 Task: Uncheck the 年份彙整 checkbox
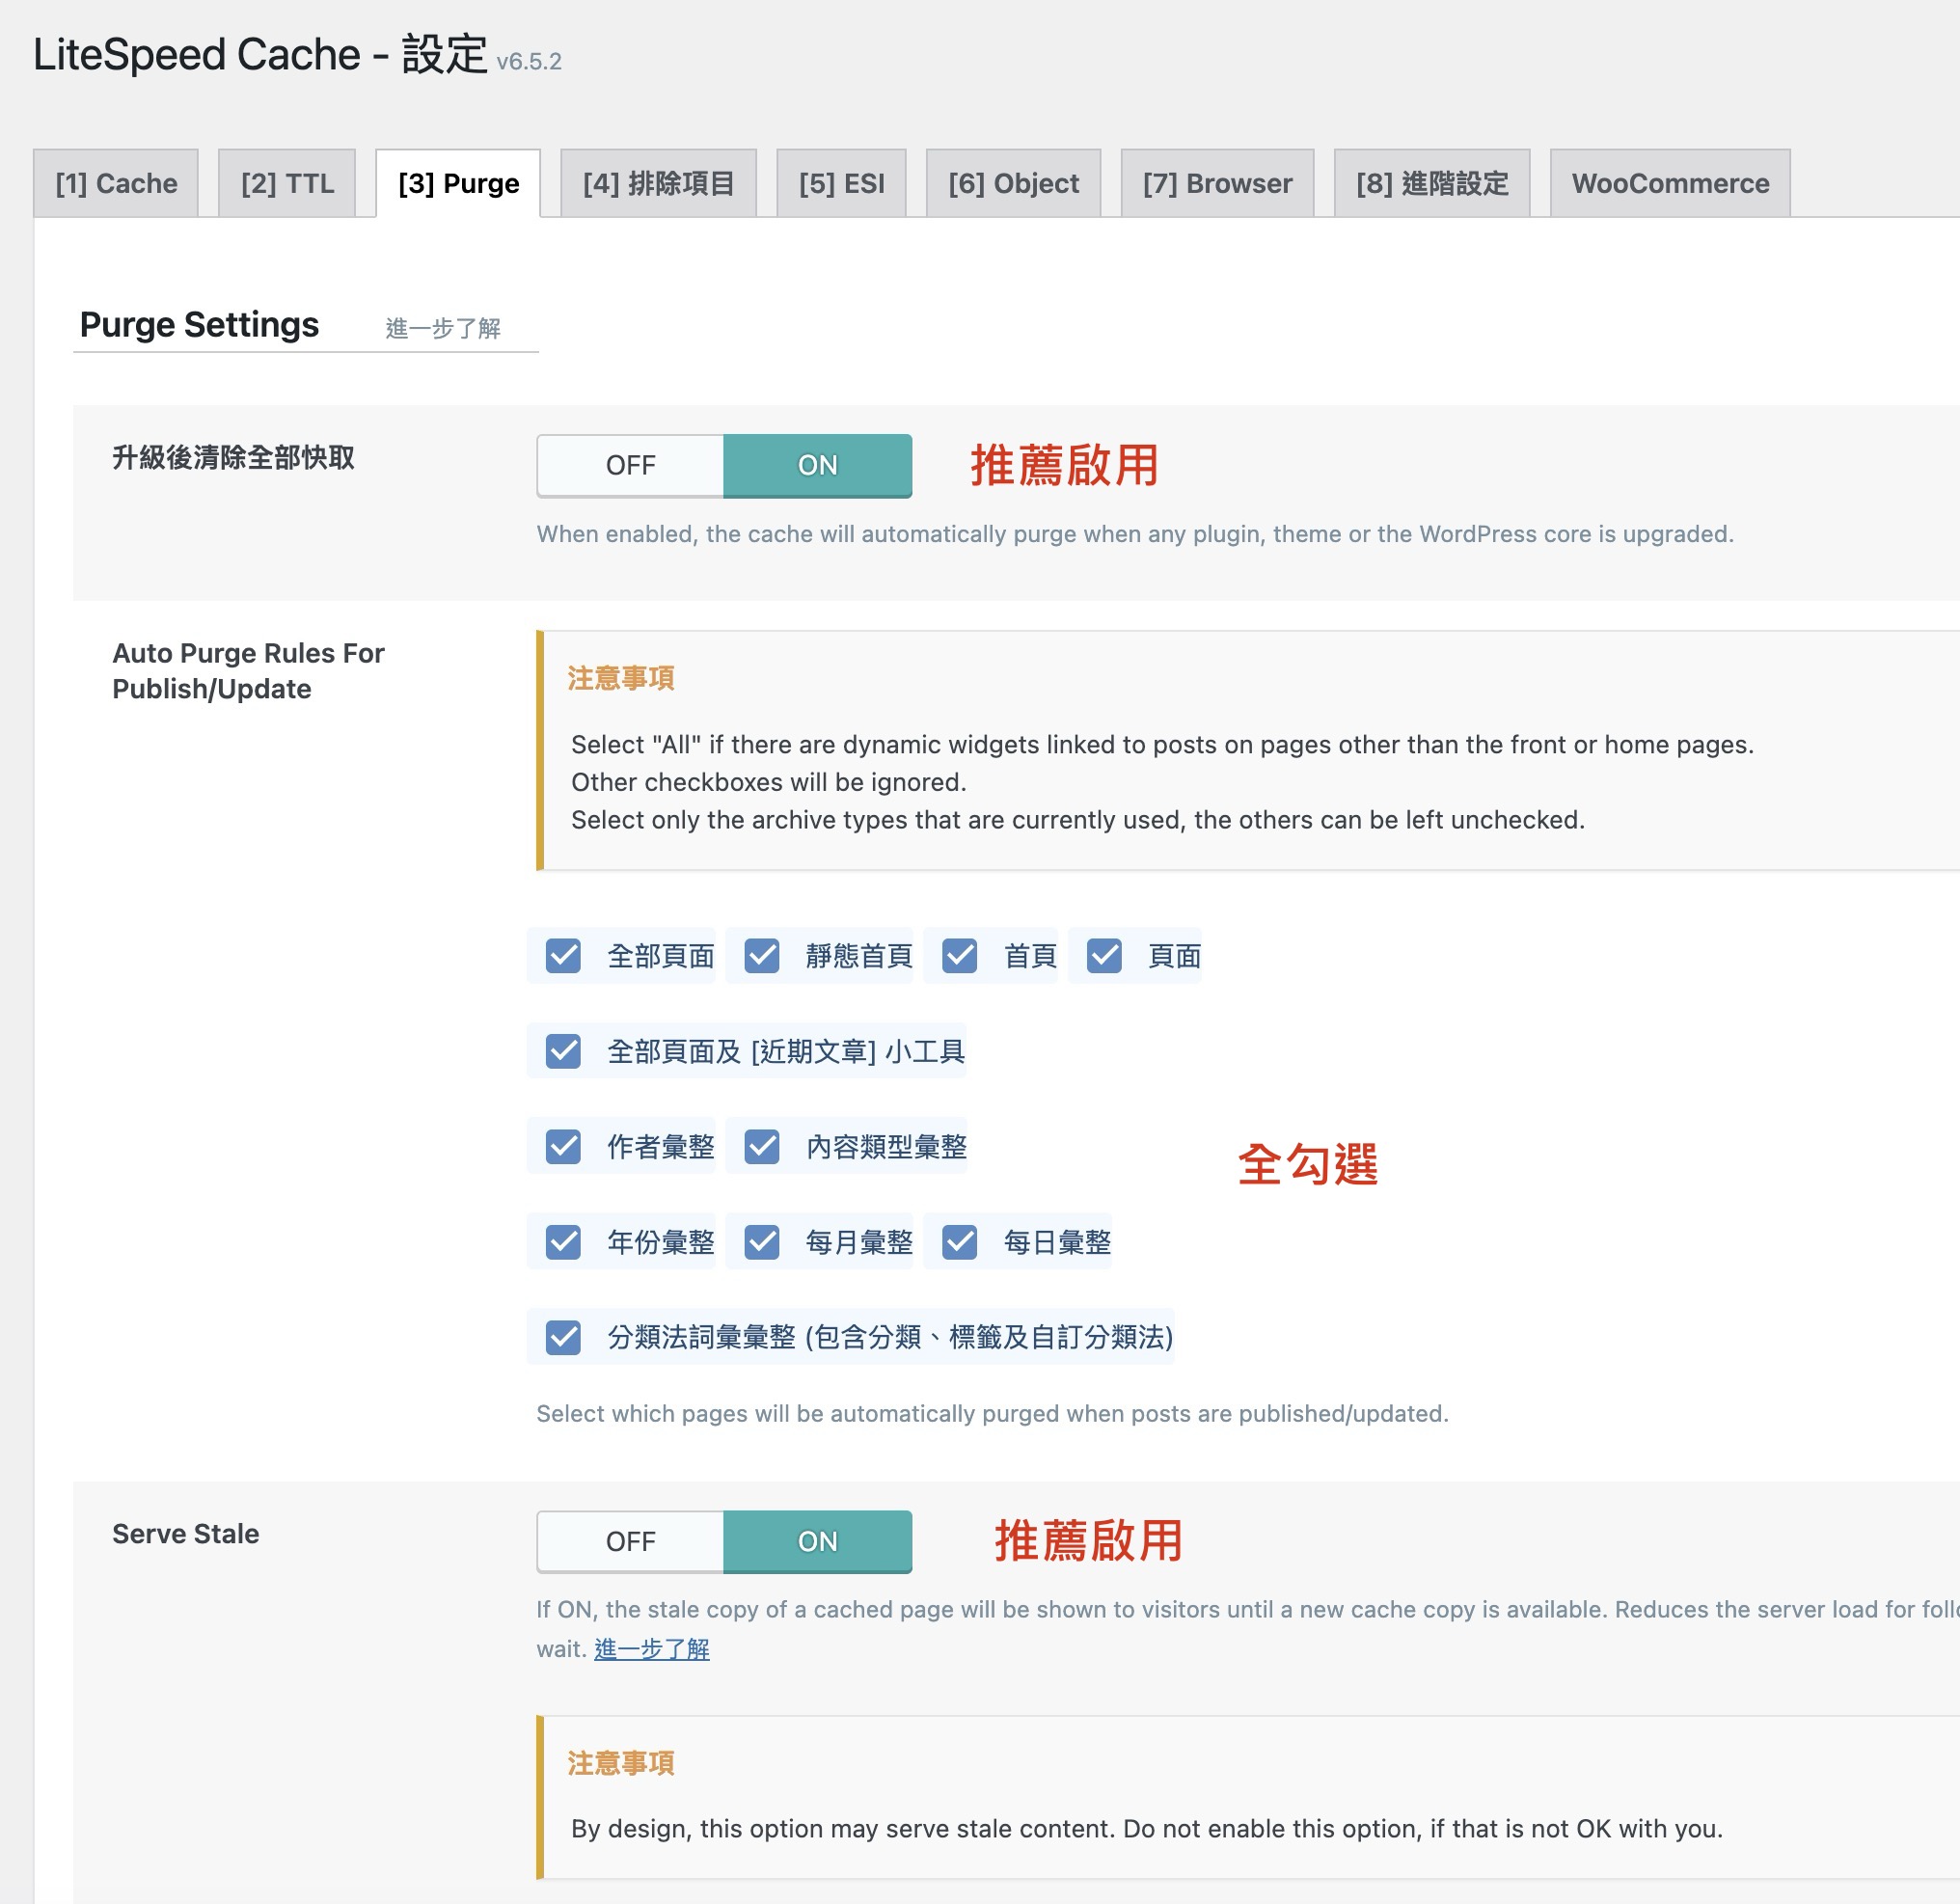click(563, 1241)
